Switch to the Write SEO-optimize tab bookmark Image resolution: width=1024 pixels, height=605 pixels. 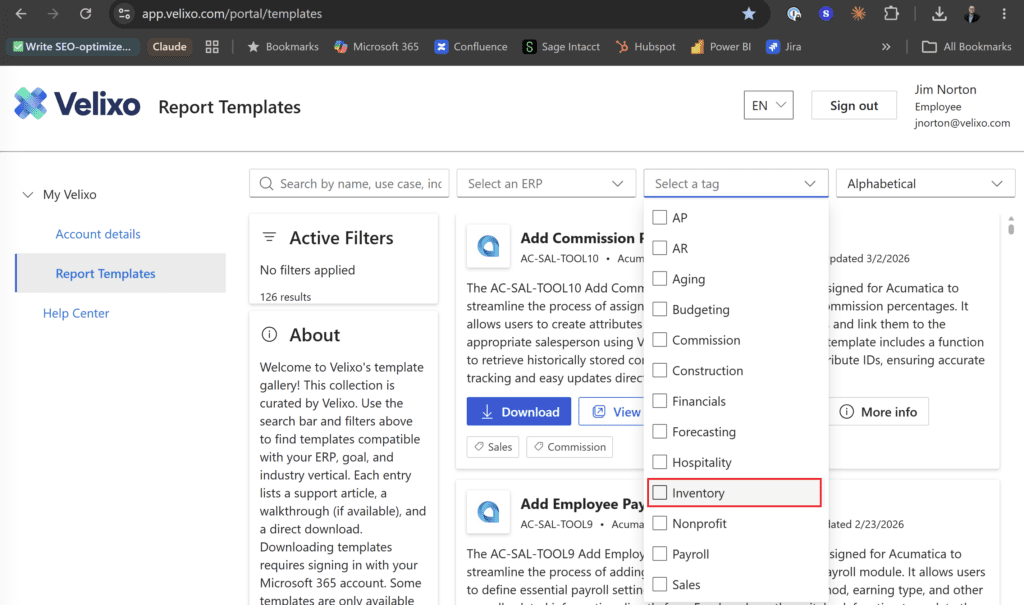[x=72, y=47]
